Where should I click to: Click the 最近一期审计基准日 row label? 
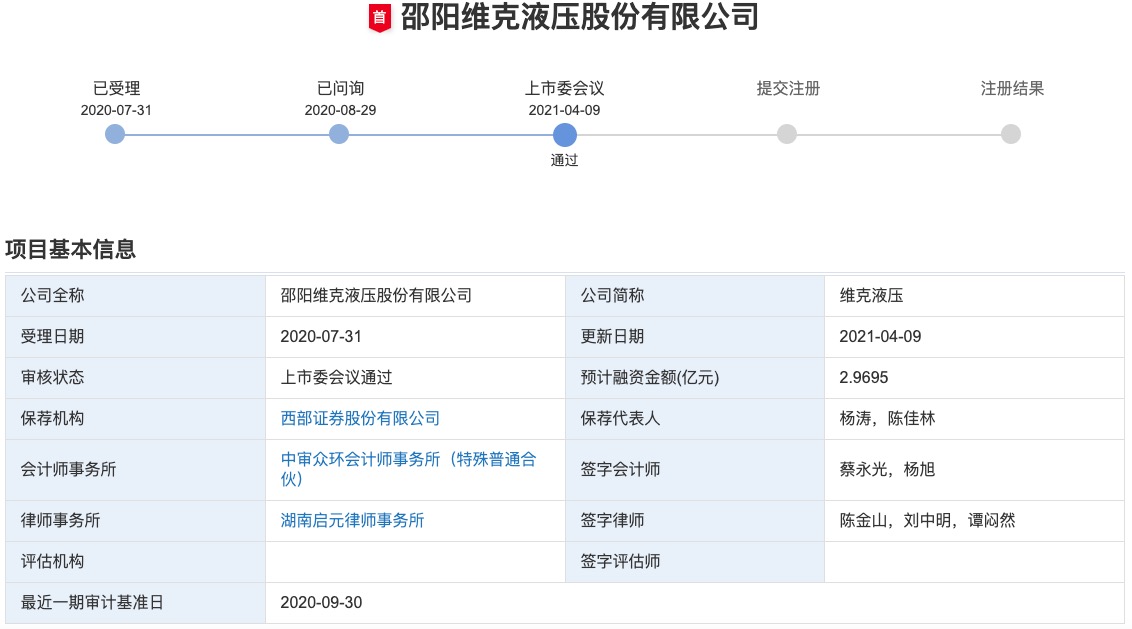[x=92, y=602]
